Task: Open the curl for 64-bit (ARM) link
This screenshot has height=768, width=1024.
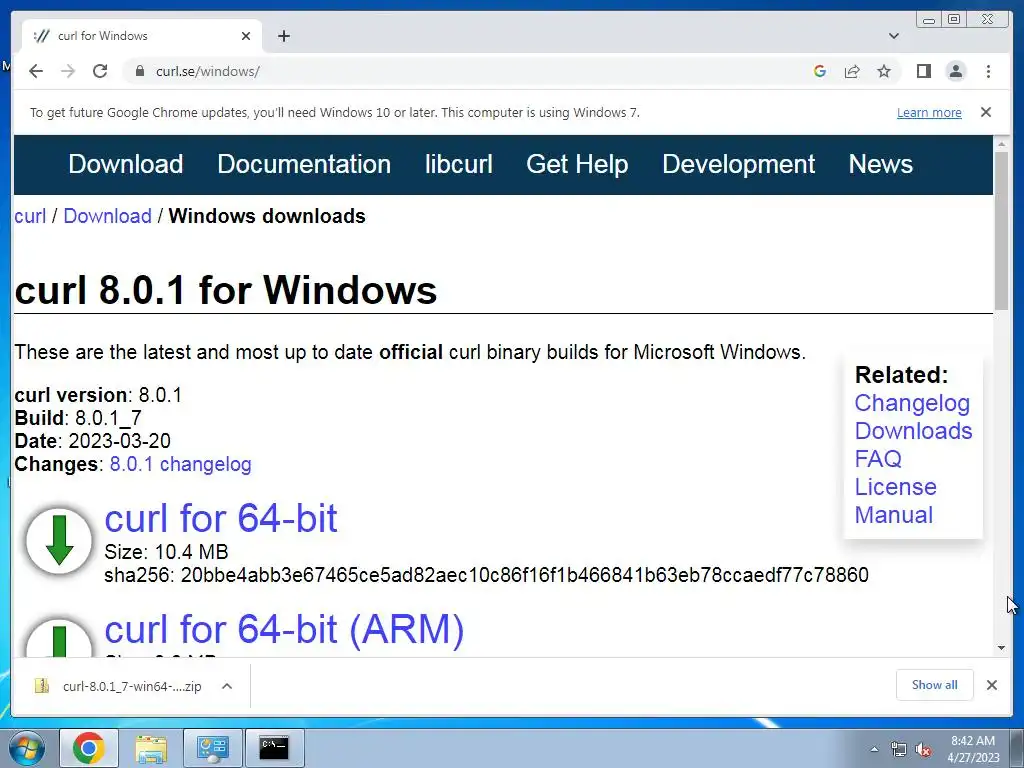Action: click(x=284, y=630)
